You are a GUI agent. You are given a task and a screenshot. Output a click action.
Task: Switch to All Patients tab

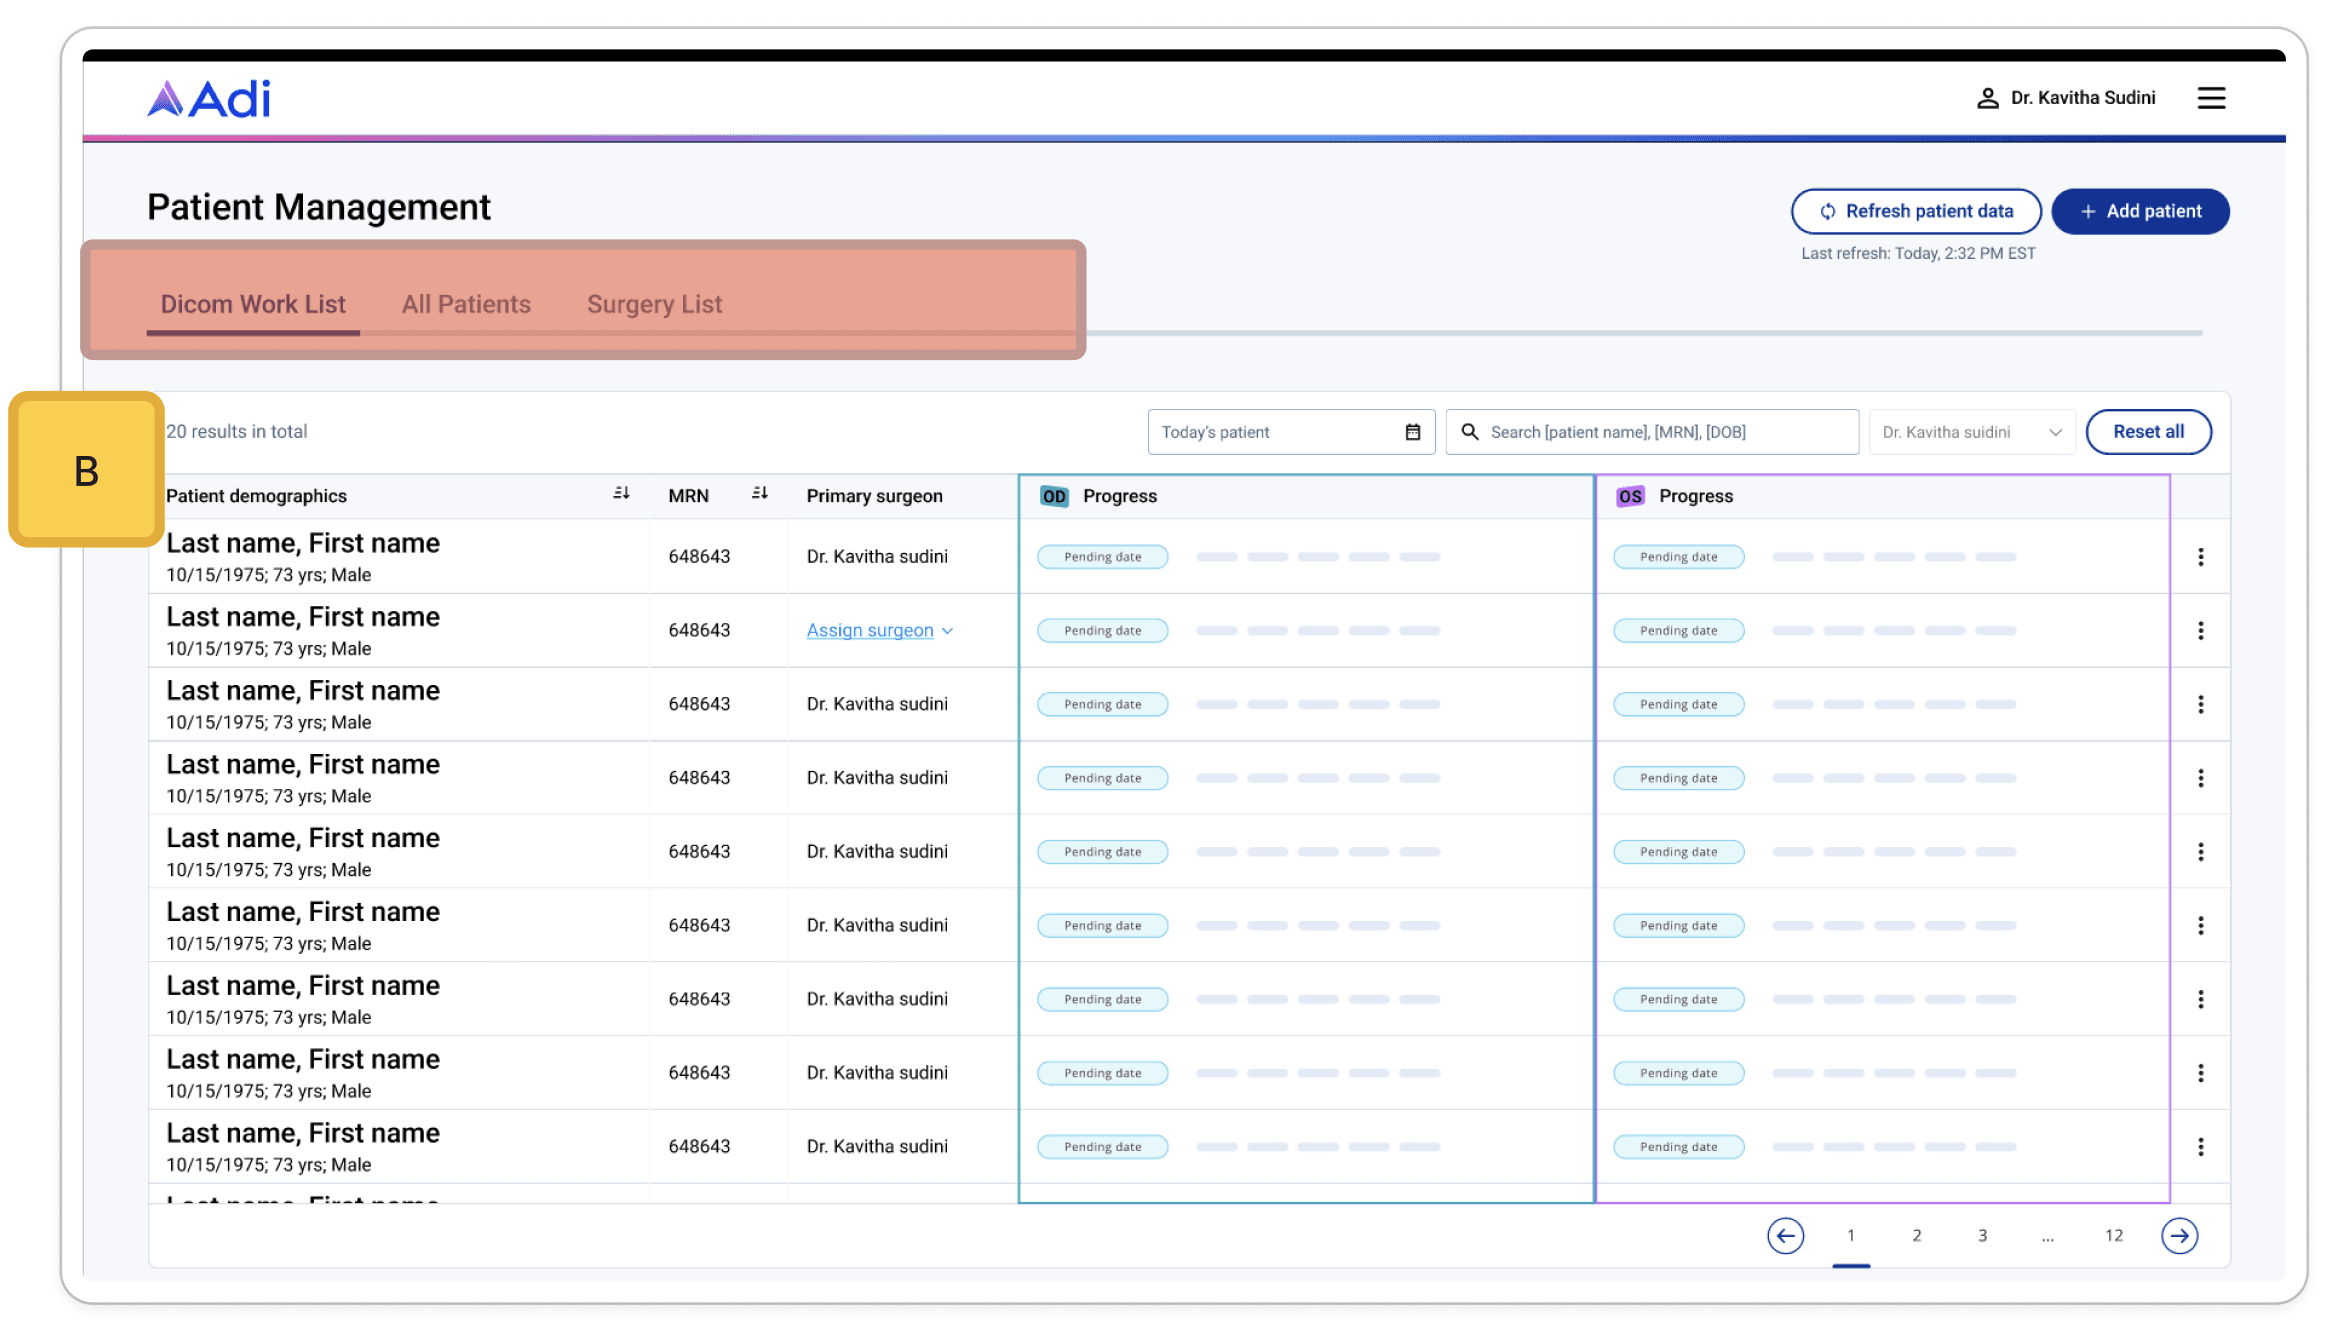(x=466, y=304)
